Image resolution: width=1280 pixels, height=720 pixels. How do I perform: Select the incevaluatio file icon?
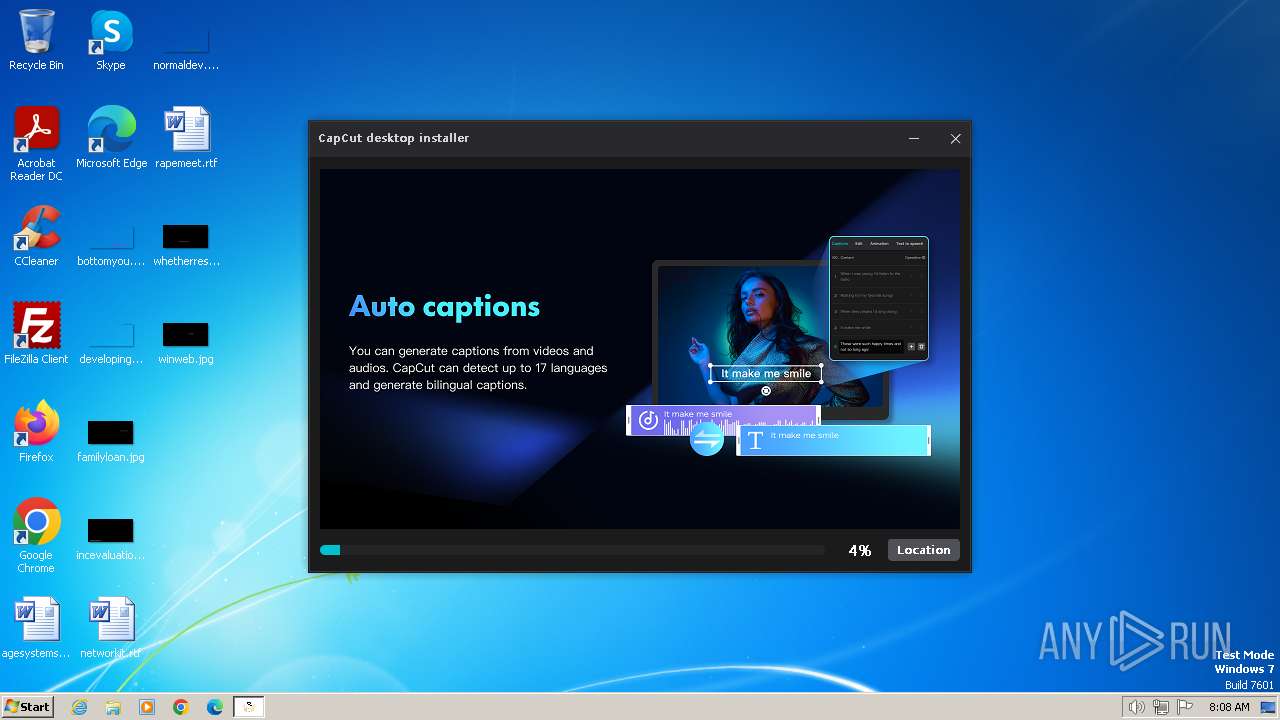pyautogui.click(x=111, y=536)
